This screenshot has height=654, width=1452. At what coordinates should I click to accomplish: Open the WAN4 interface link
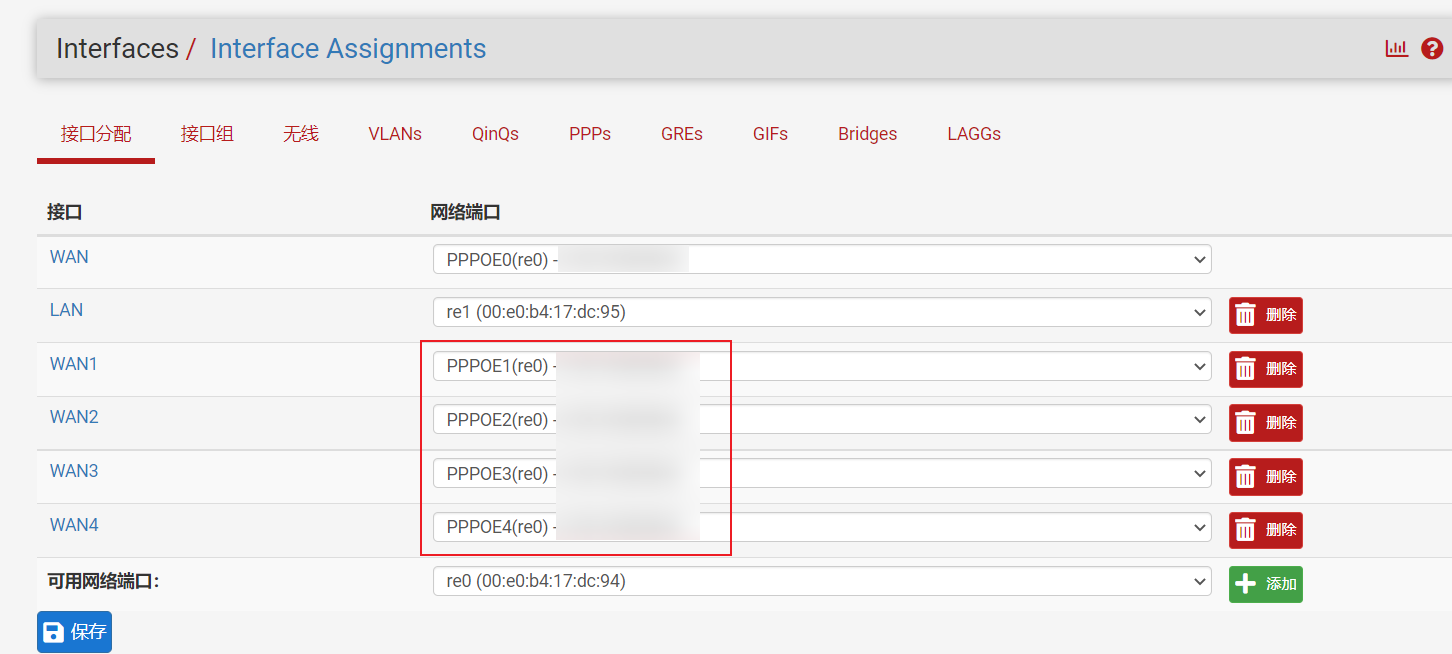(74, 525)
